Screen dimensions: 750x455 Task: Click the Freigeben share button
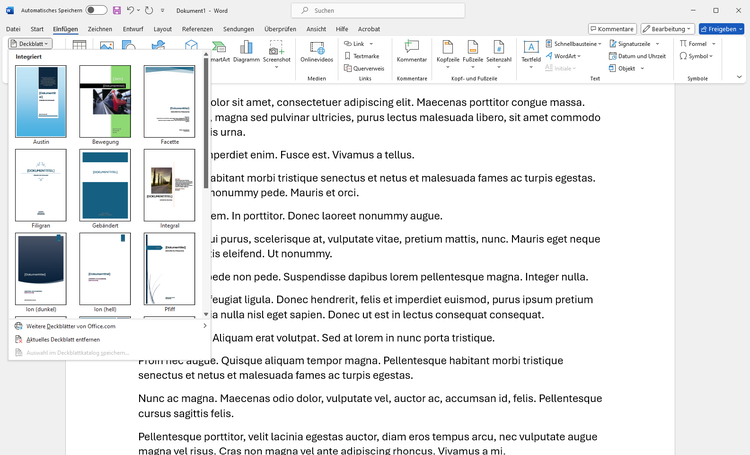tap(721, 29)
